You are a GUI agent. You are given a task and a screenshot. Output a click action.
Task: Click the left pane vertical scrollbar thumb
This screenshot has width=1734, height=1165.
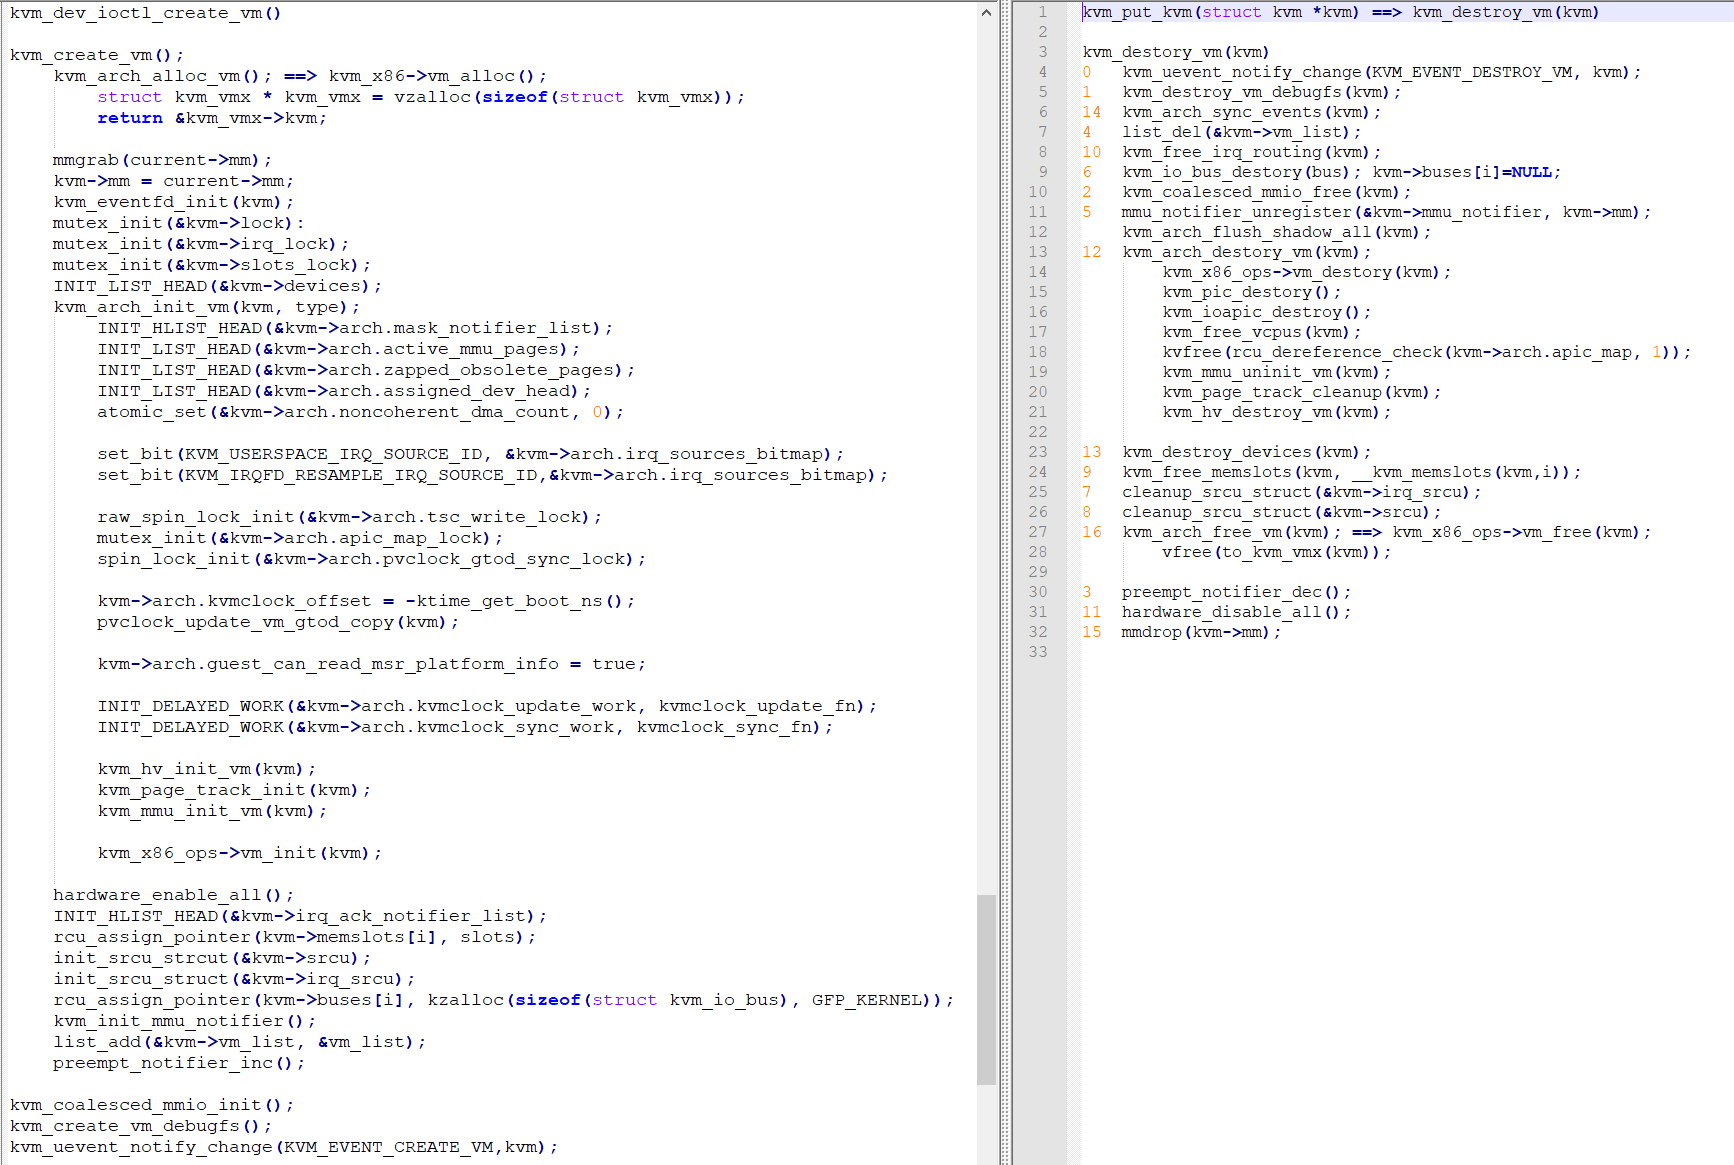(986, 988)
